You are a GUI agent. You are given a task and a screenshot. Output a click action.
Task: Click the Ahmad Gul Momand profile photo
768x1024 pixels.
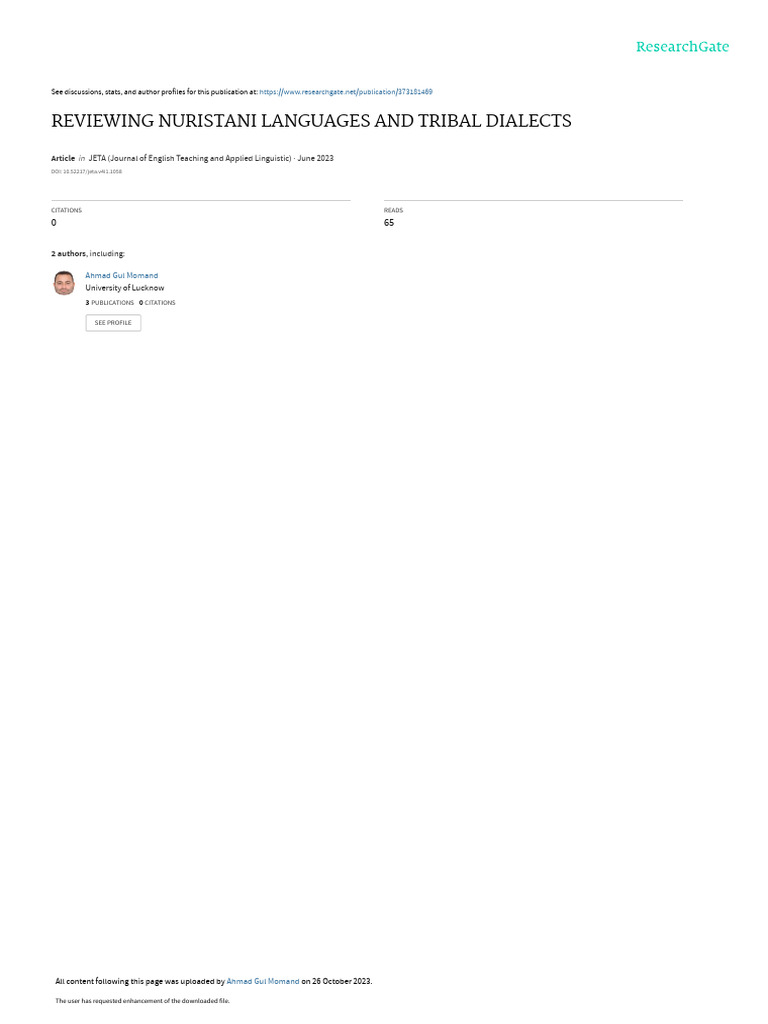coord(64,283)
